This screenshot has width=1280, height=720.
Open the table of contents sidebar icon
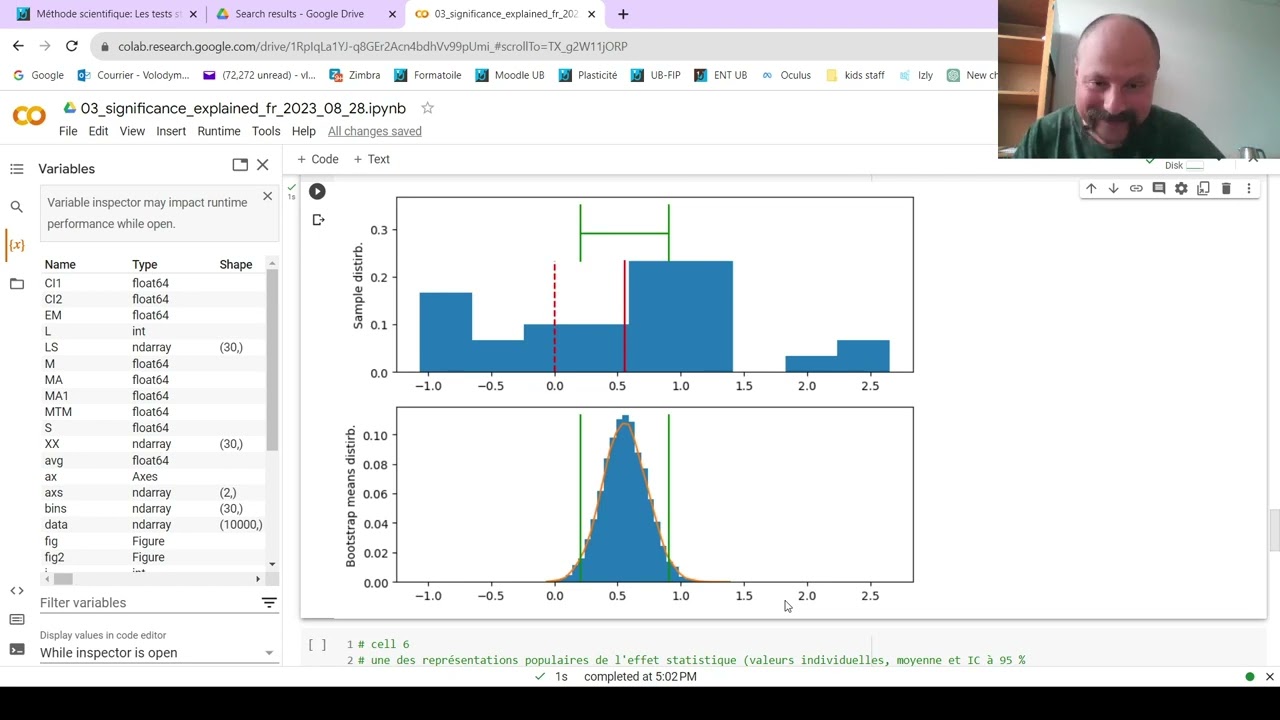[x=16, y=169]
